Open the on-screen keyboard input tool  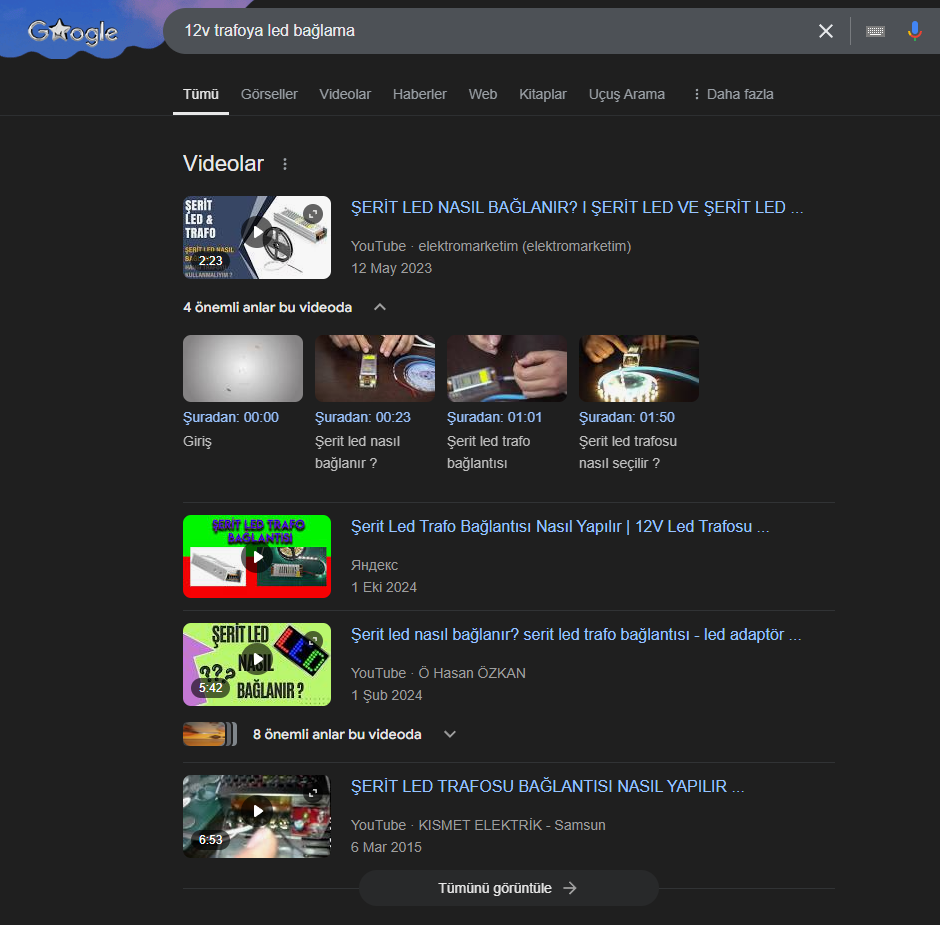(875, 31)
